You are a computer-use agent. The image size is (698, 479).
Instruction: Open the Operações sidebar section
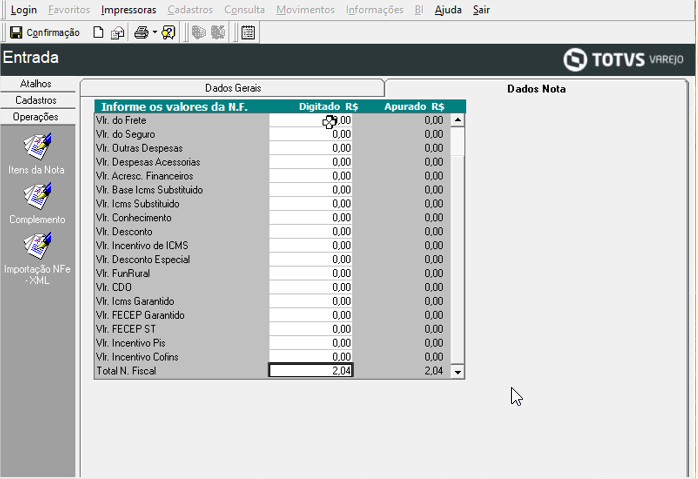(36, 117)
